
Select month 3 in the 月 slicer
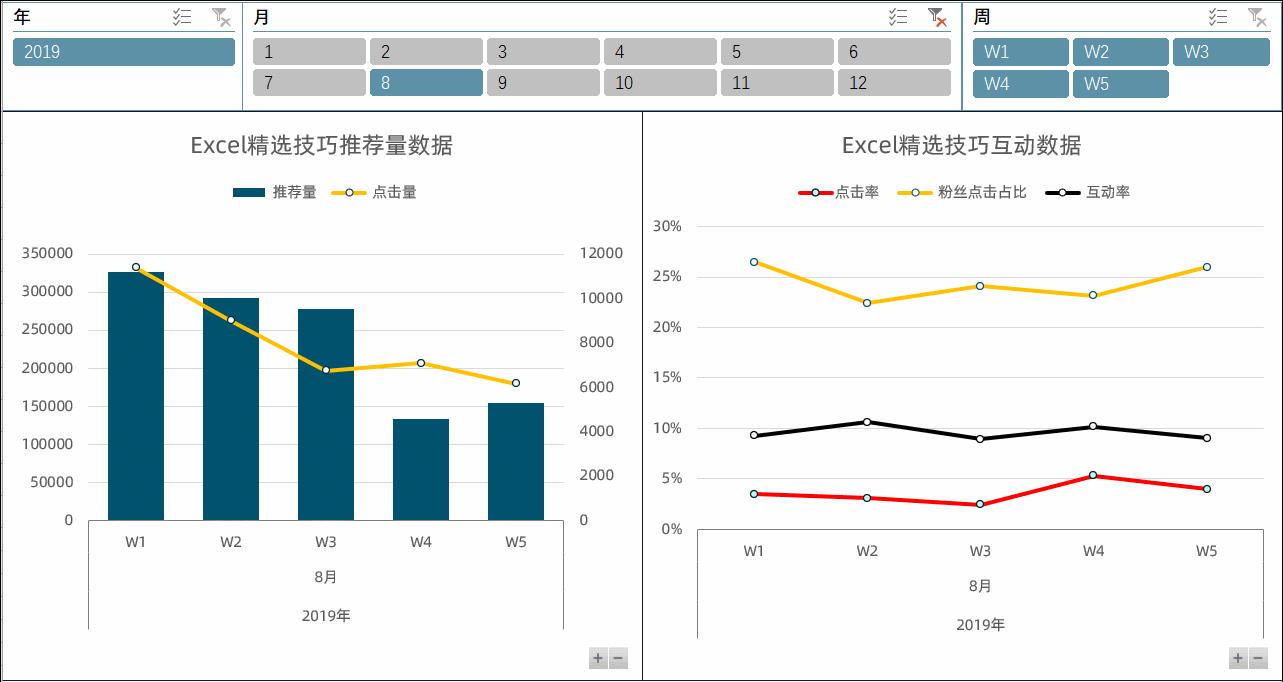(543, 51)
